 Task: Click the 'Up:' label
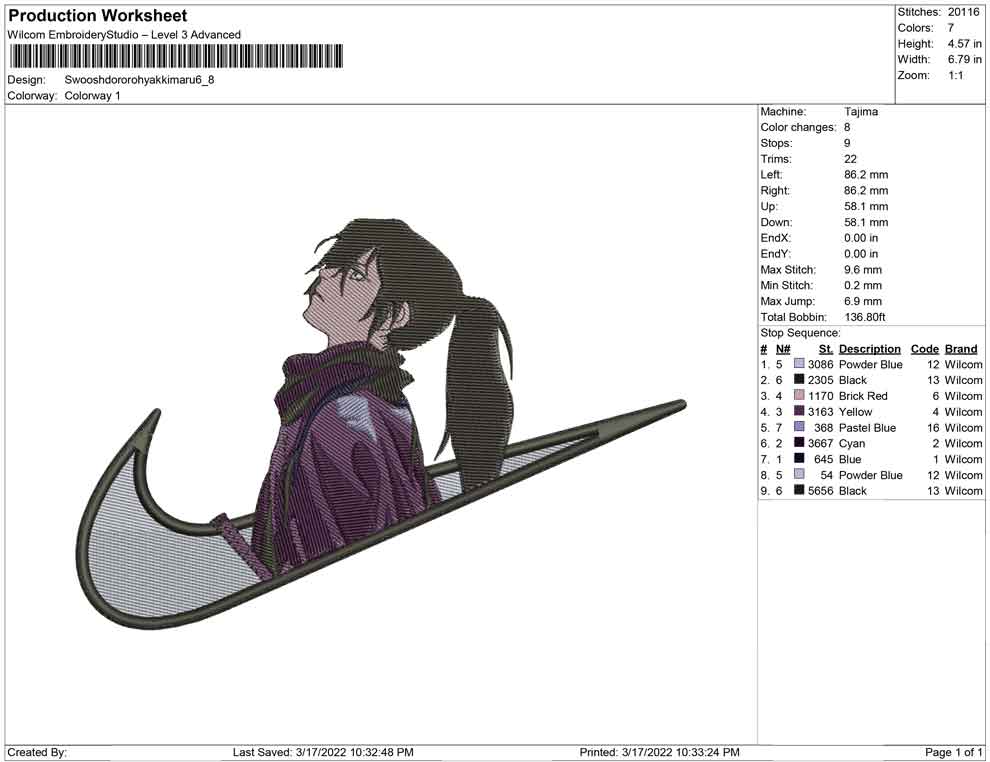pyautogui.click(x=768, y=206)
